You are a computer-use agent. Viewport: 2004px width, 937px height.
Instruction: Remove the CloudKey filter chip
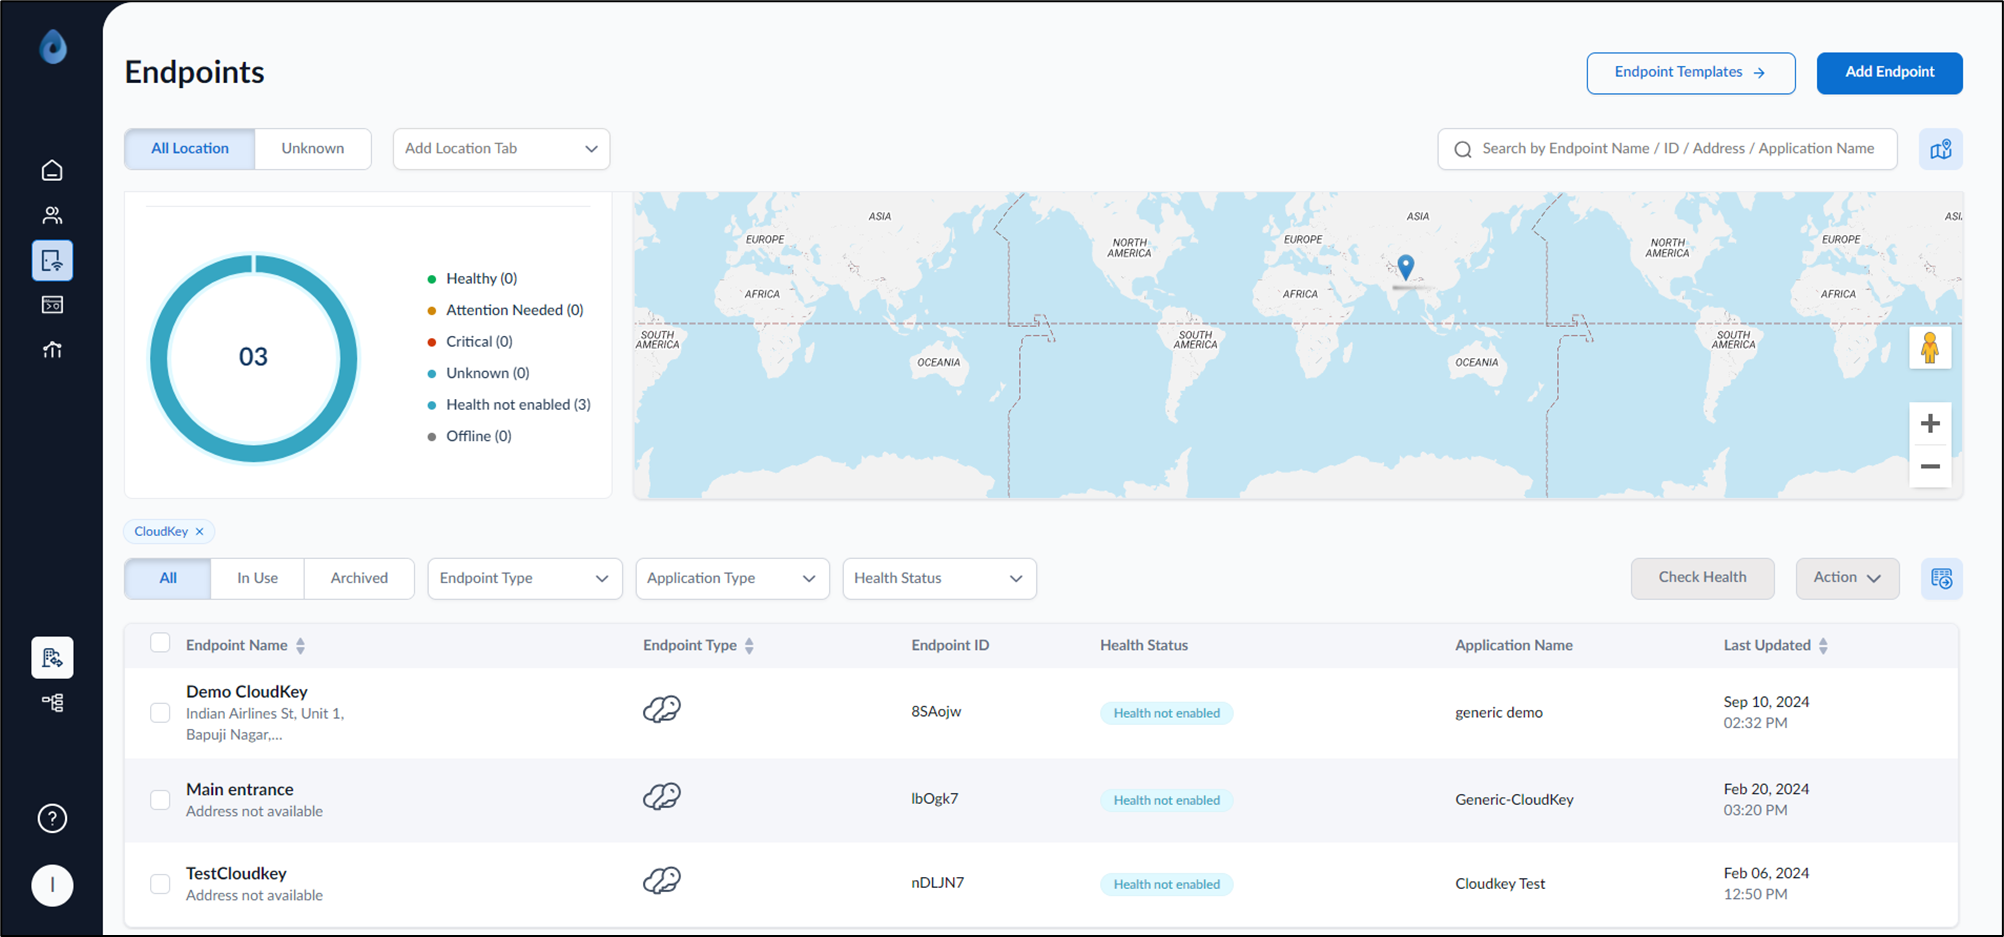[x=200, y=531]
